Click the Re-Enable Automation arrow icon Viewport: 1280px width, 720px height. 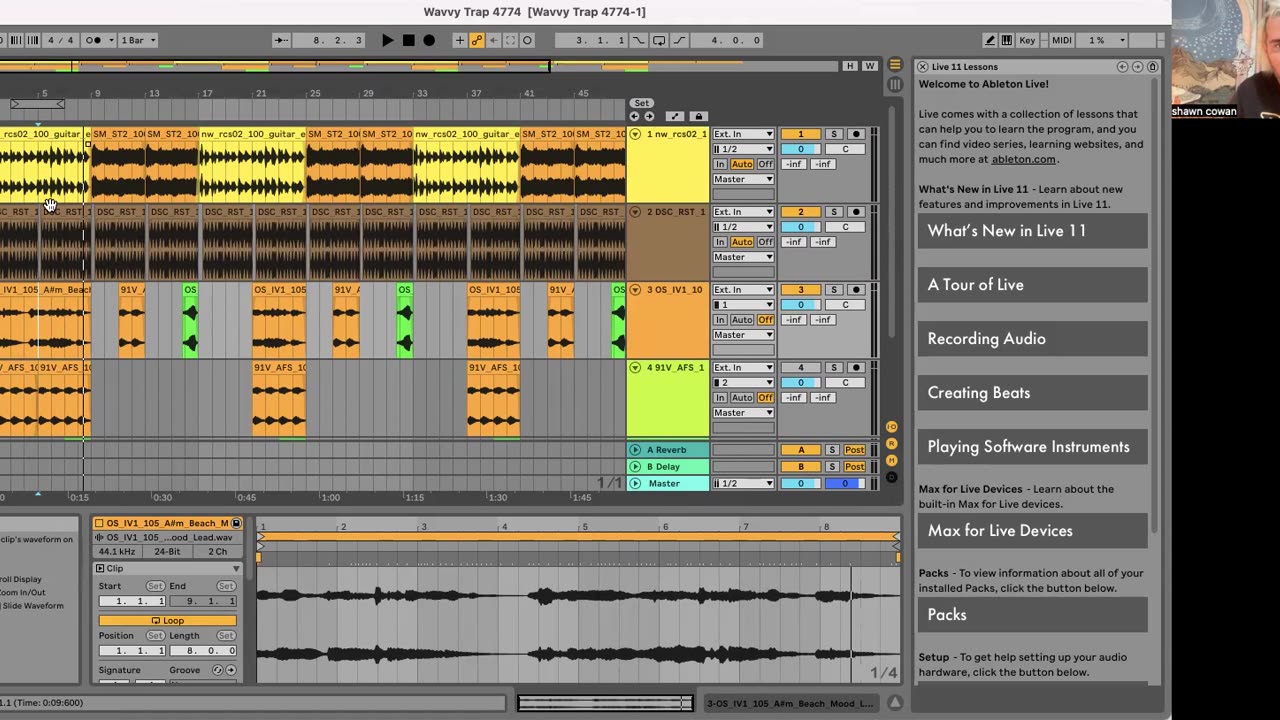pos(494,40)
